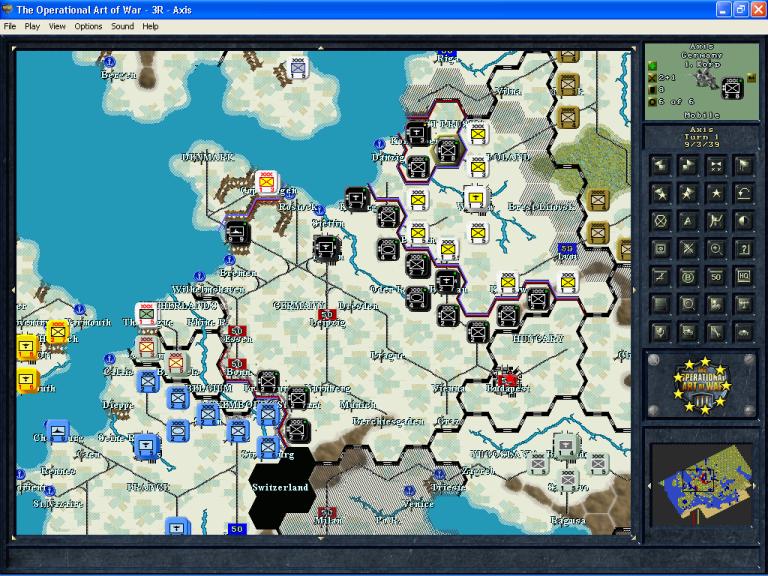Click the crossed swords icon button

(688, 249)
